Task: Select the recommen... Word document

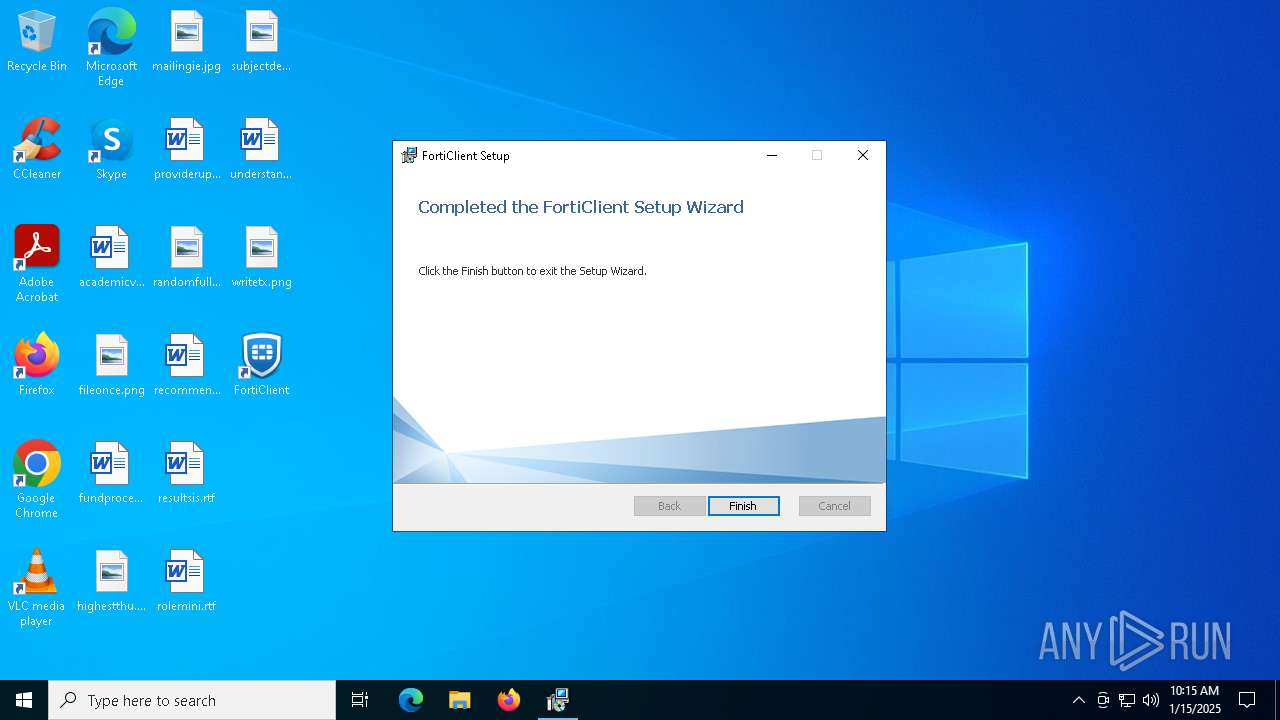Action: 186,366
